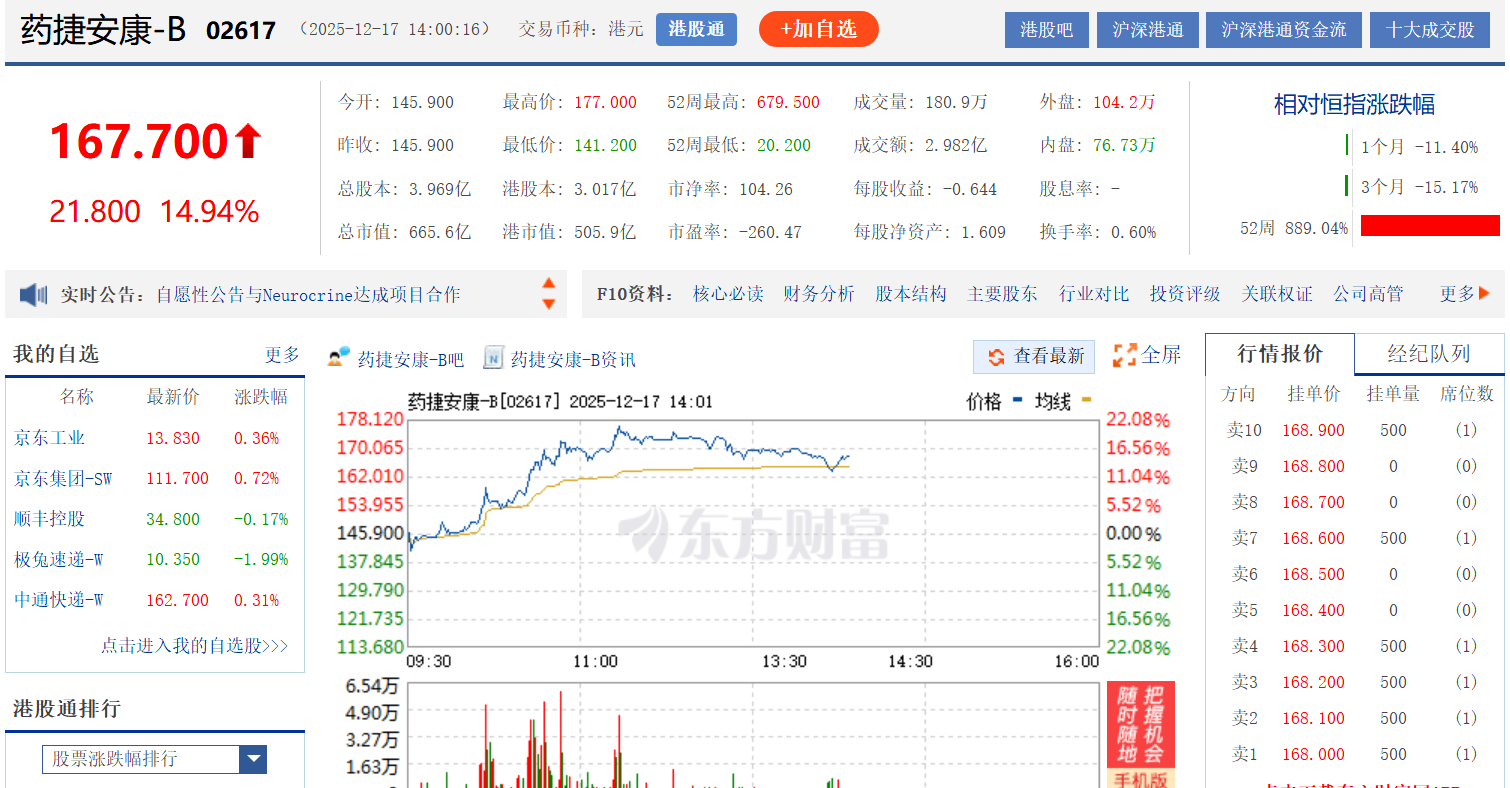This screenshot has width=1510, height=788.
Task: Open the 财务分析 link
Action: [x=819, y=294]
